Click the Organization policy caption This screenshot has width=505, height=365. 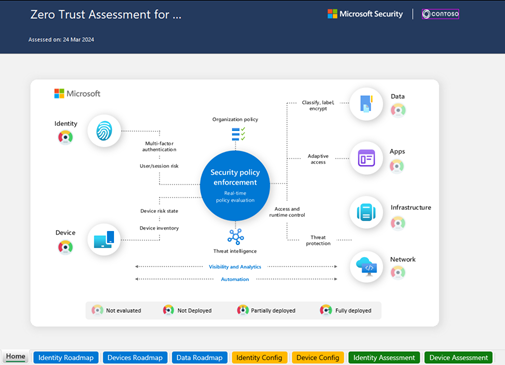[235, 119]
